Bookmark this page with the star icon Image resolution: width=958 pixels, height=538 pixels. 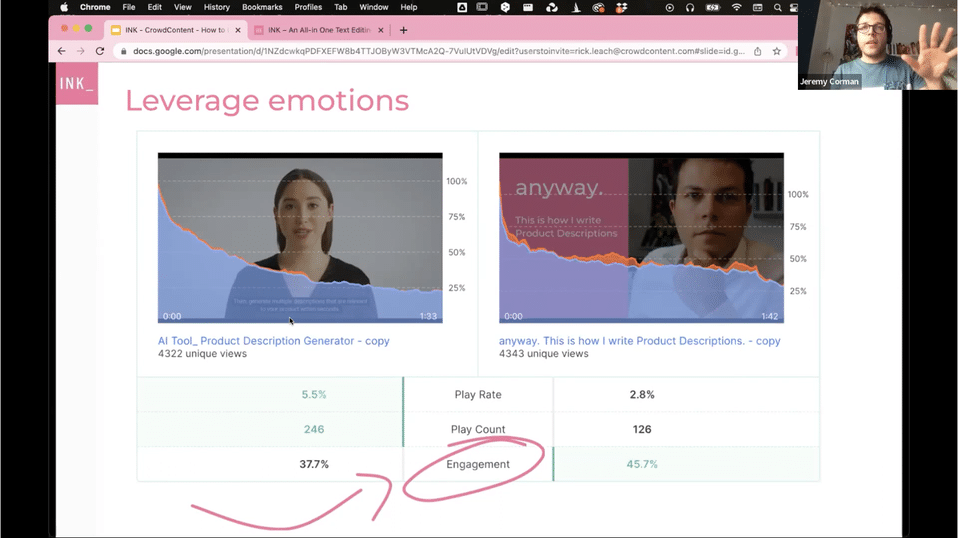775,51
